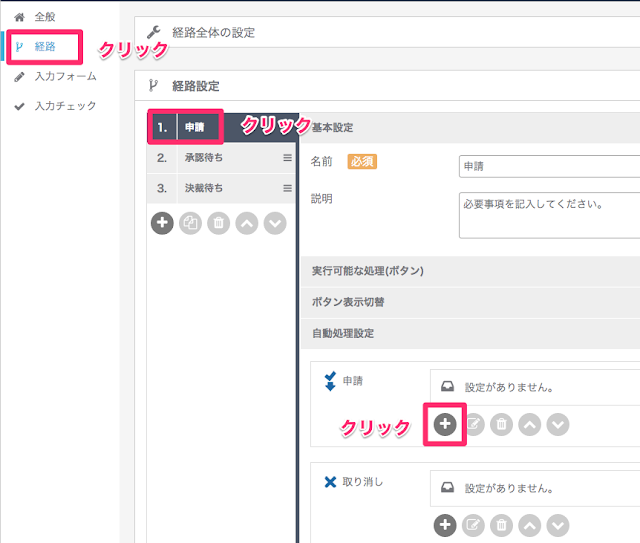Expand the 実行可能な処理(ボタン) section
The width and height of the screenshot is (640, 543).
tap(470, 271)
